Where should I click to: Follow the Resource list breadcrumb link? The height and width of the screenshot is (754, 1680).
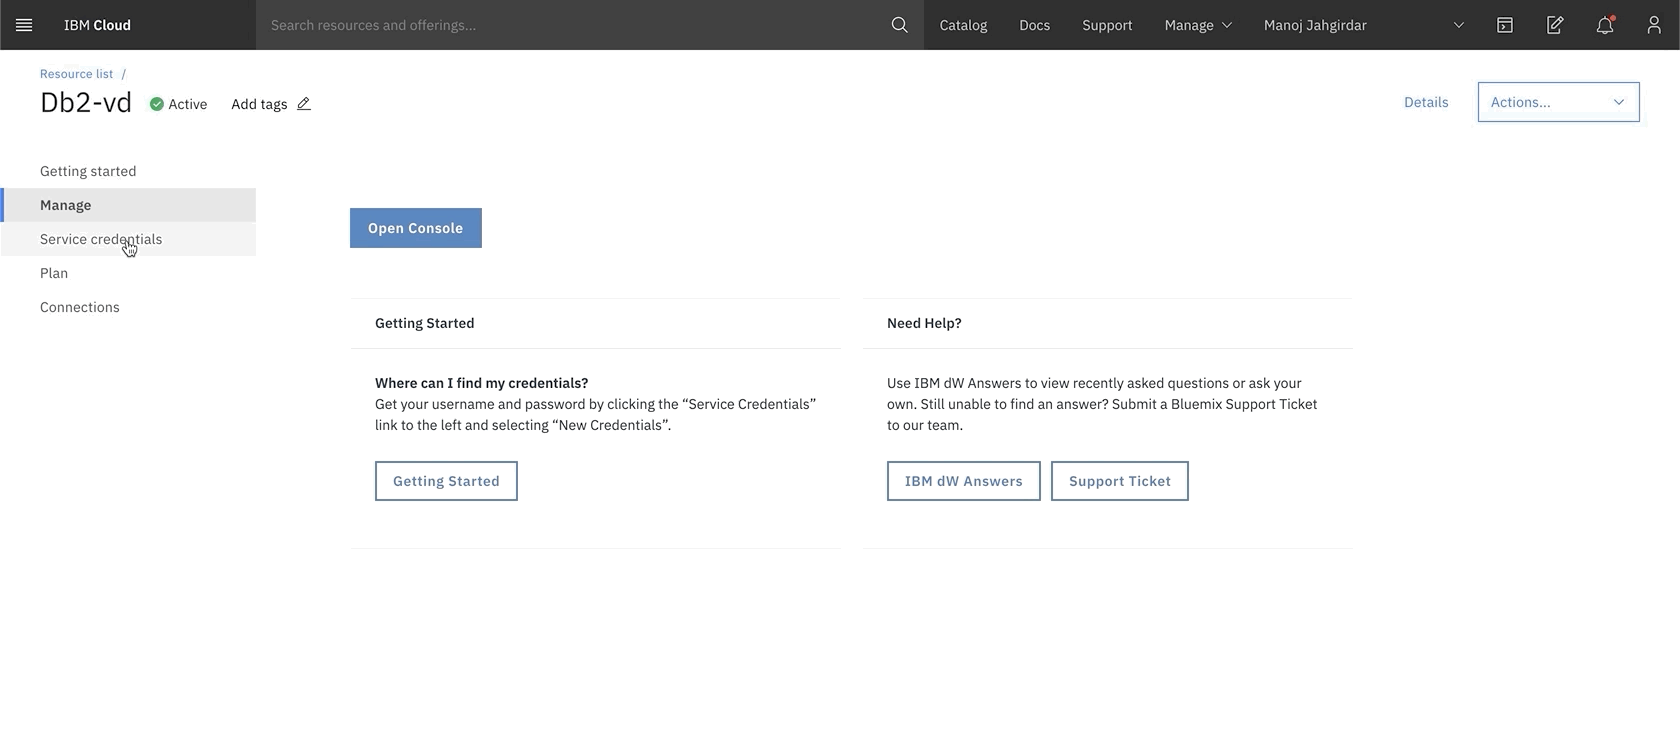pyautogui.click(x=76, y=74)
